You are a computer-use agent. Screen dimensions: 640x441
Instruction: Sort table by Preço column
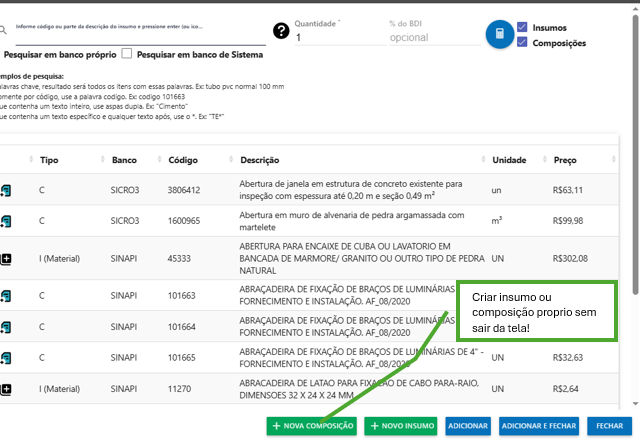click(565, 160)
